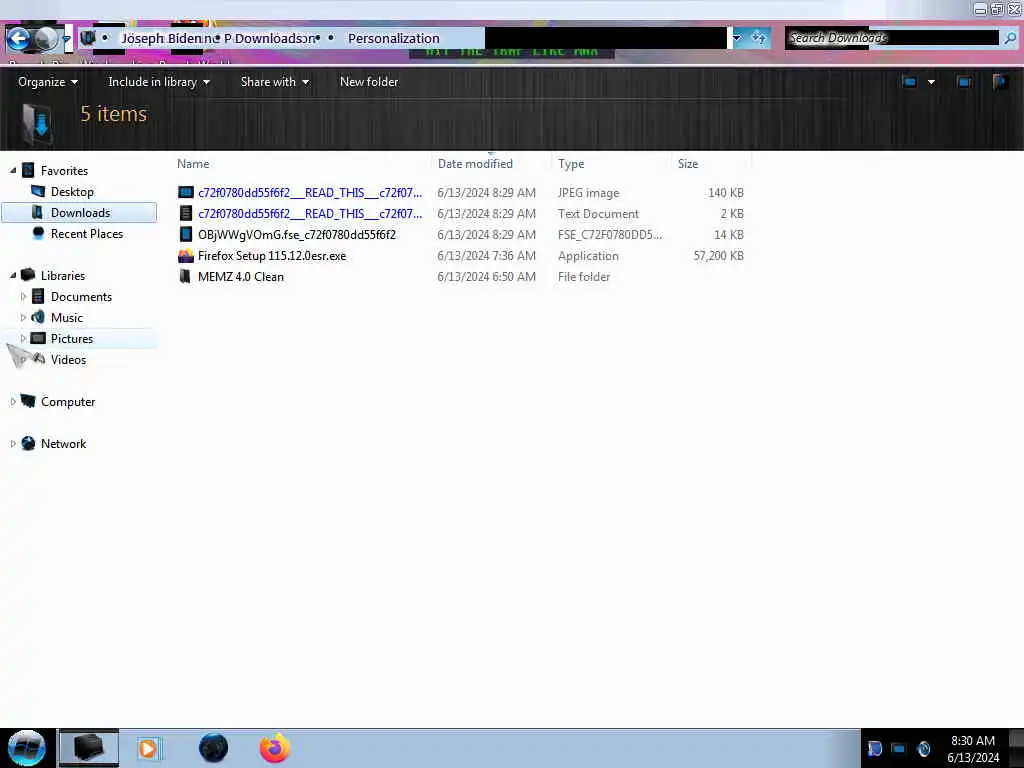
Task: Click the taskbar clock showing 8:30 AM
Action: coord(972,749)
